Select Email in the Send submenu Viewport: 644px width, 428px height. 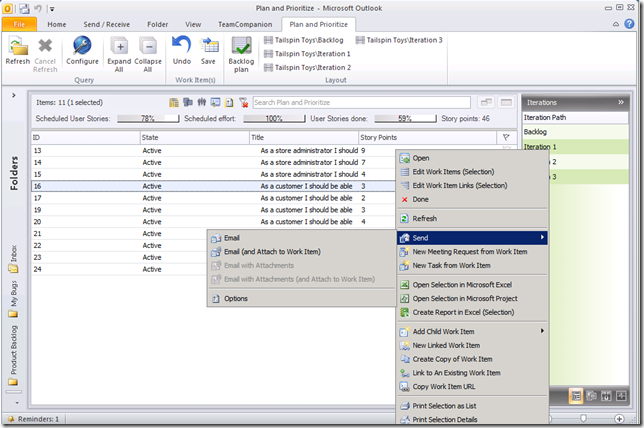point(301,238)
